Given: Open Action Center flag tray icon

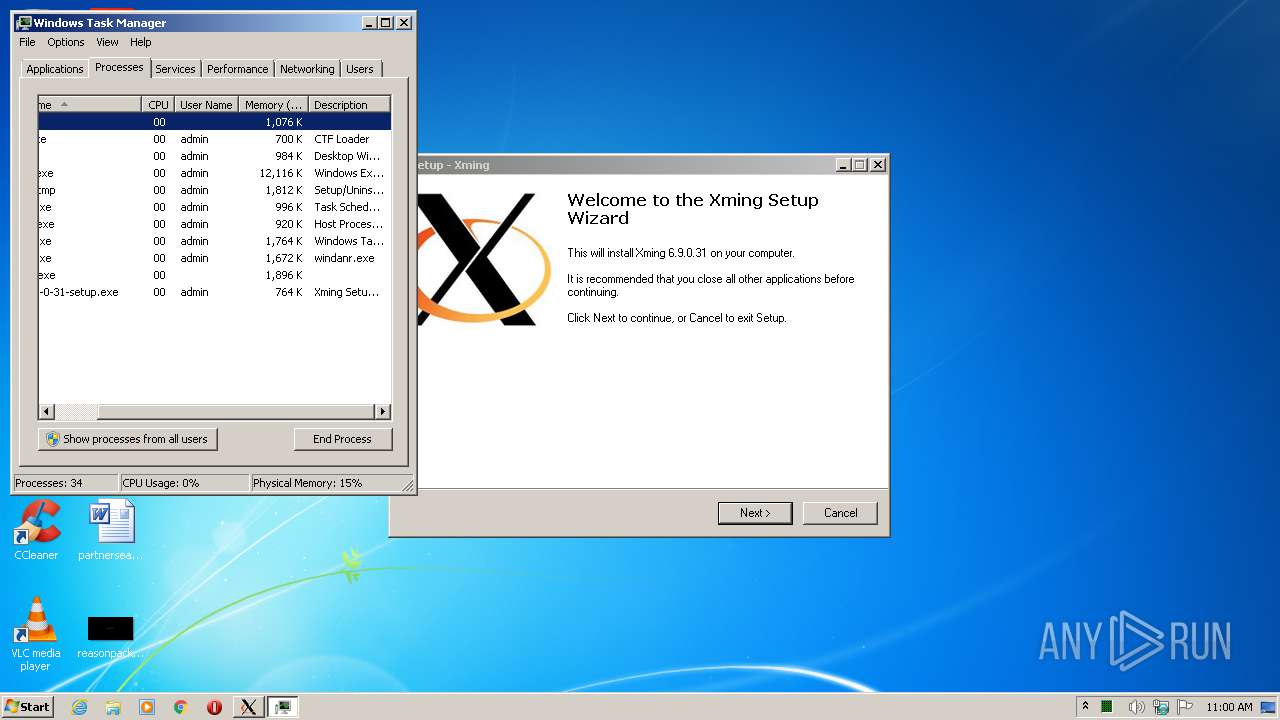Looking at the screenshot, I should click(1185, 707).
